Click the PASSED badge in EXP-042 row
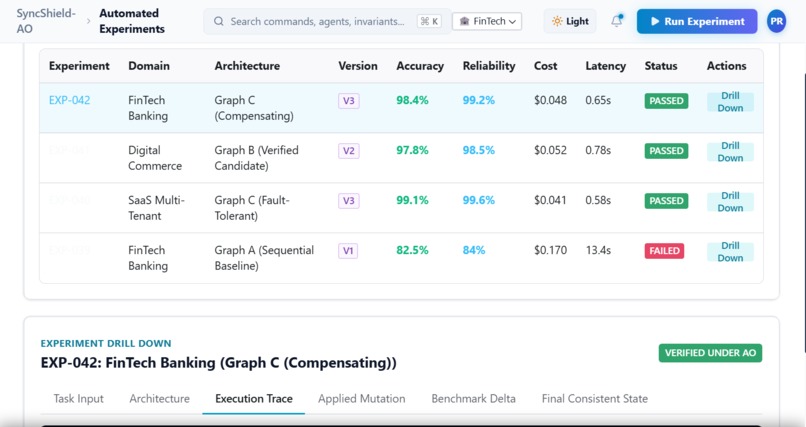Viewport: 806px width, 427px height. (666, 101)
